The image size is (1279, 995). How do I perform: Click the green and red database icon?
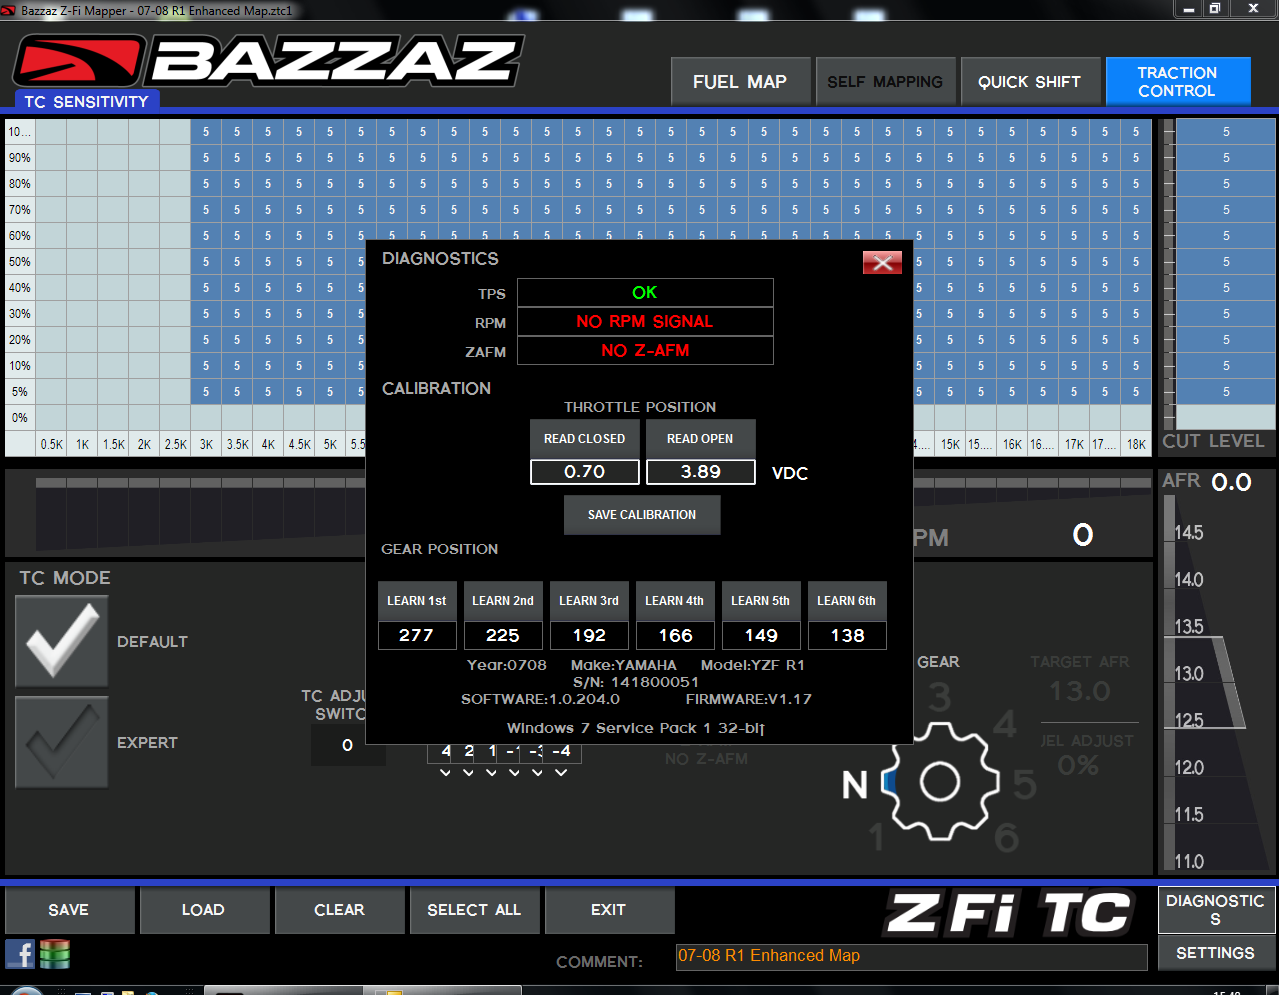[x=55, y=954]
